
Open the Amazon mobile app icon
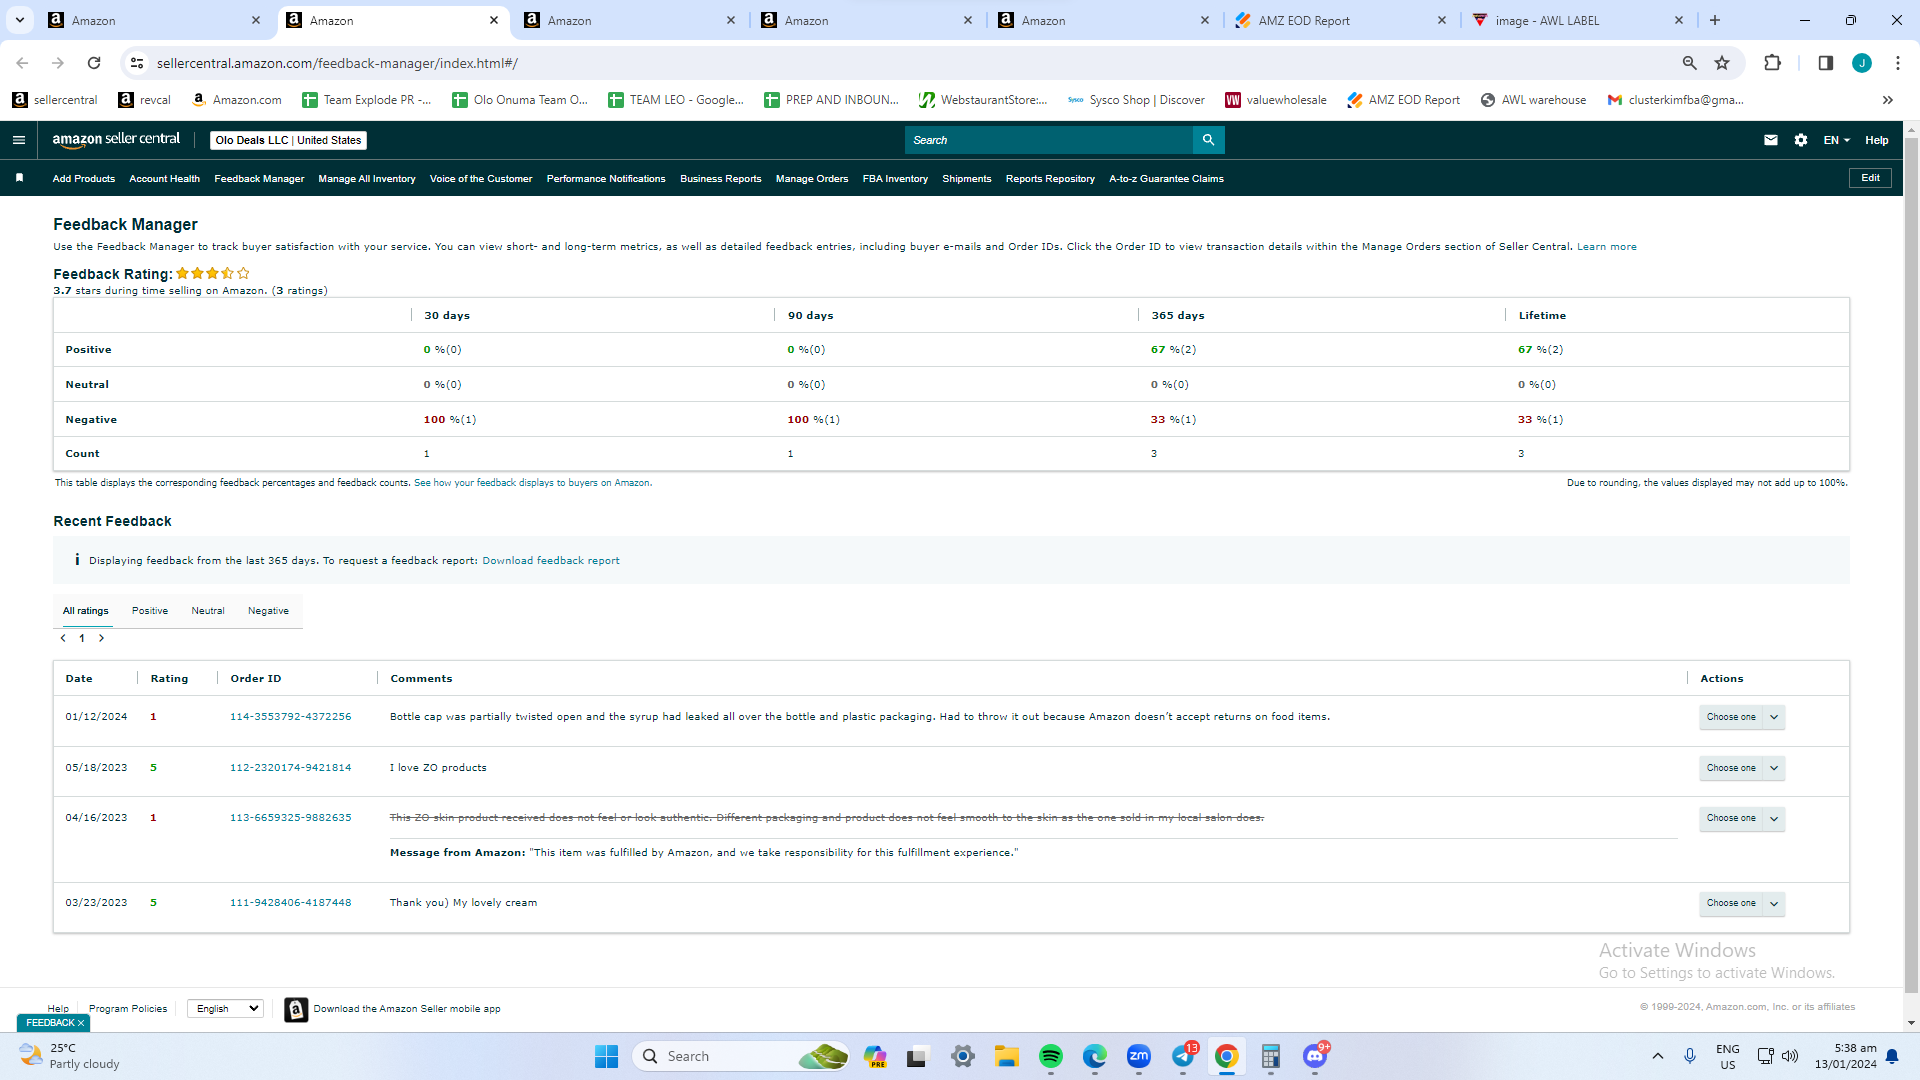pos(296,1009)
